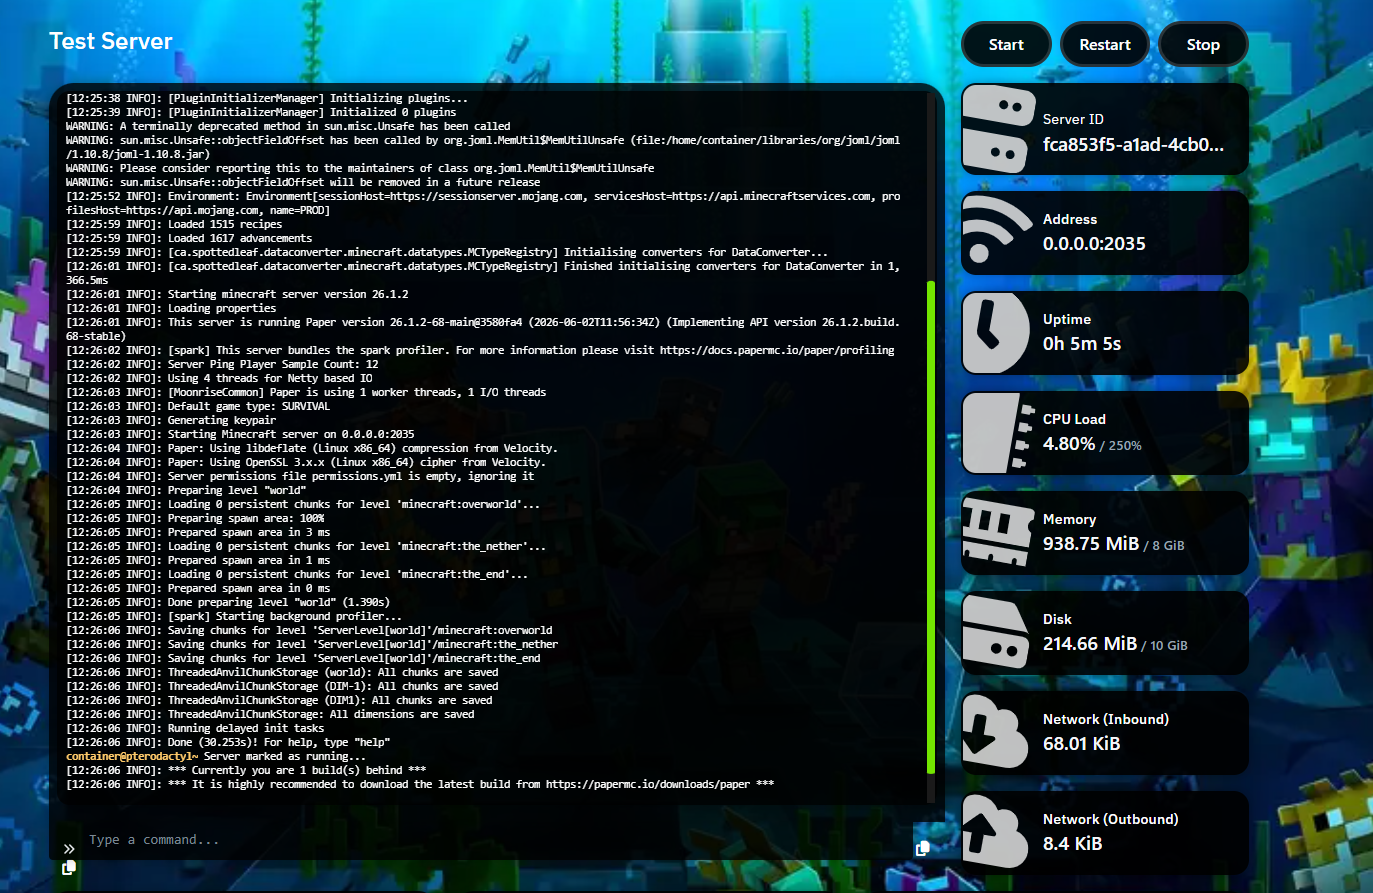Click the docs.papermc.io/paper/profiling URL in console

(x=777, y=350)
